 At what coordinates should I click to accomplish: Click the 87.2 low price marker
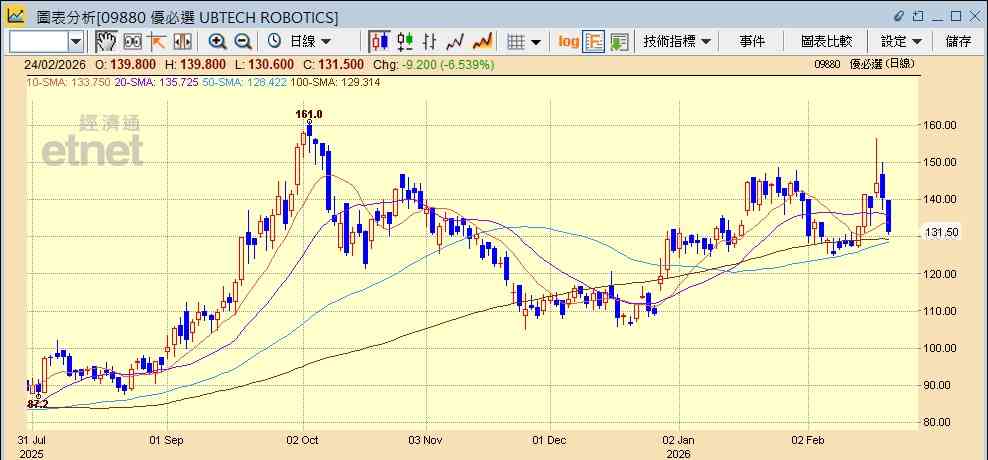tap(38, 404)
